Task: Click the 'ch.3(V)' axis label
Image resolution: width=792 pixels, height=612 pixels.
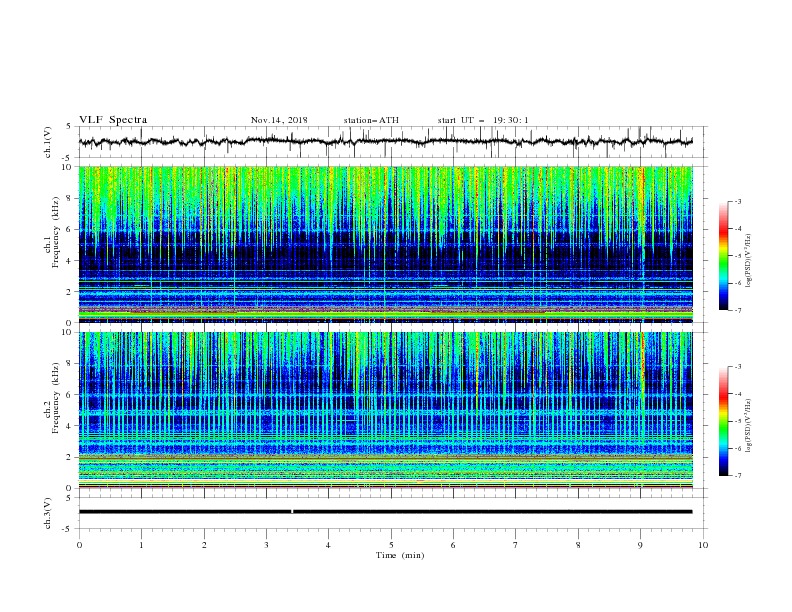Action: point(48,513)
